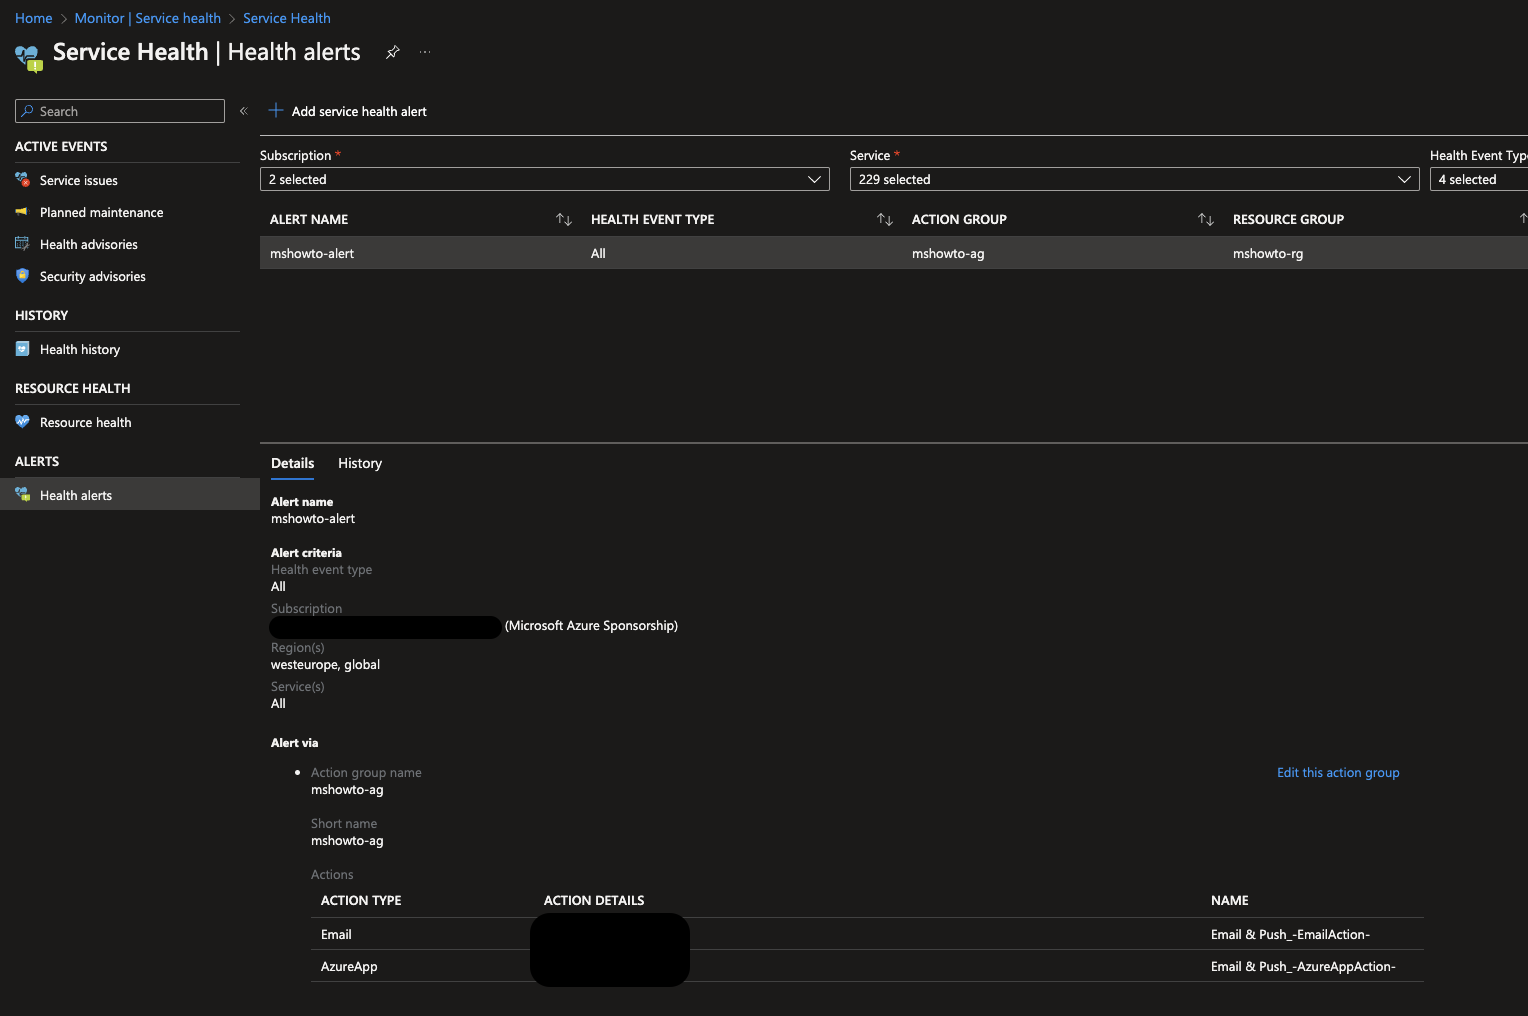This screenshot has width=1528, height=1016.
Task: Open Health advisories in sidebar
Action: (89, 244)
